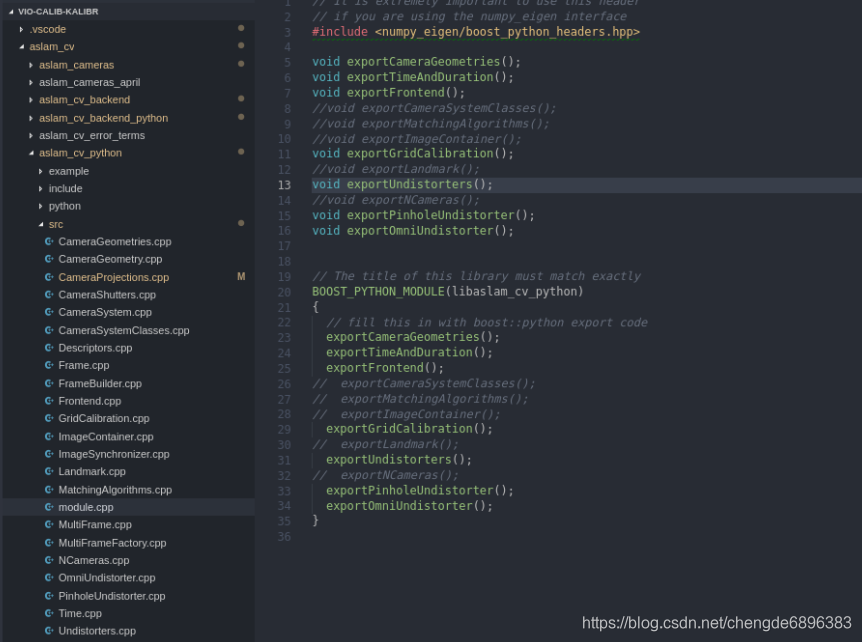Click exportOmniUndistorter call on line 34
This screenshot has height=642, width=862.
(399, 506)
